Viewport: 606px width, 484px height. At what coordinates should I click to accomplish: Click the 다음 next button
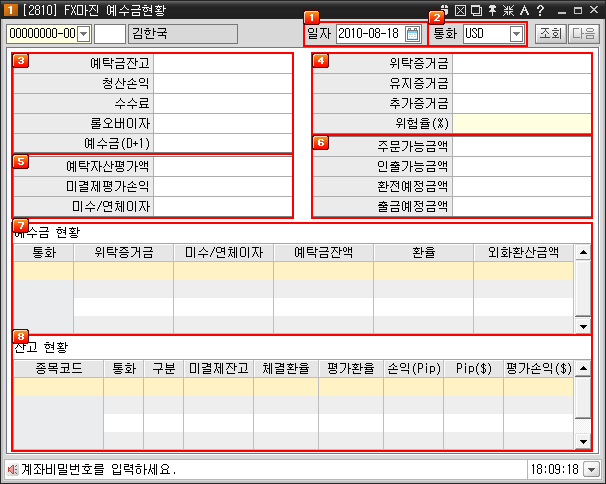pos(581,33)
